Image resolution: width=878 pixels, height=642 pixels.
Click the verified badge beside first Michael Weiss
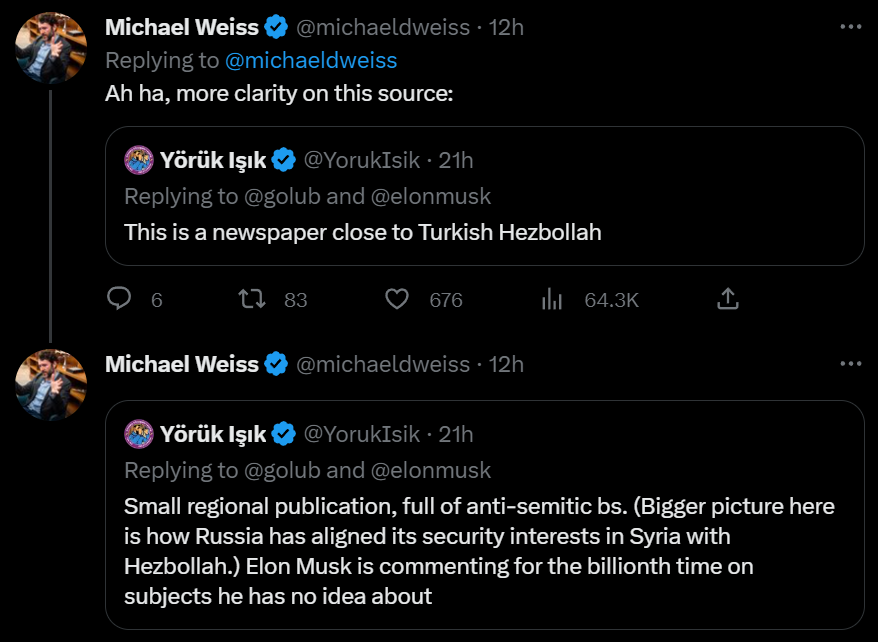[x=276, y=27]
